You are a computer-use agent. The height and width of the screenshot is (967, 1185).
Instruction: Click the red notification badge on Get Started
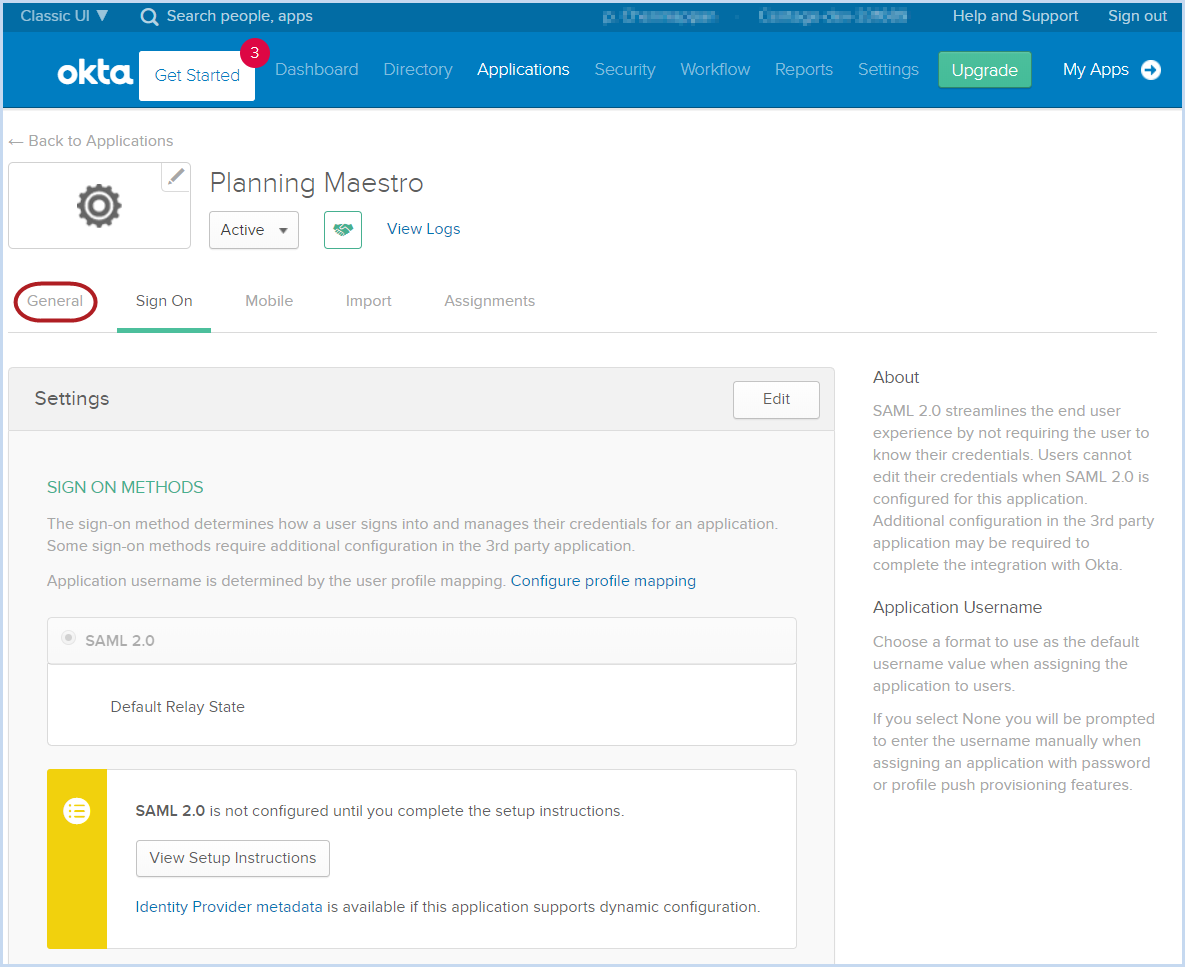pyautogui.click(x=255, y=53)
